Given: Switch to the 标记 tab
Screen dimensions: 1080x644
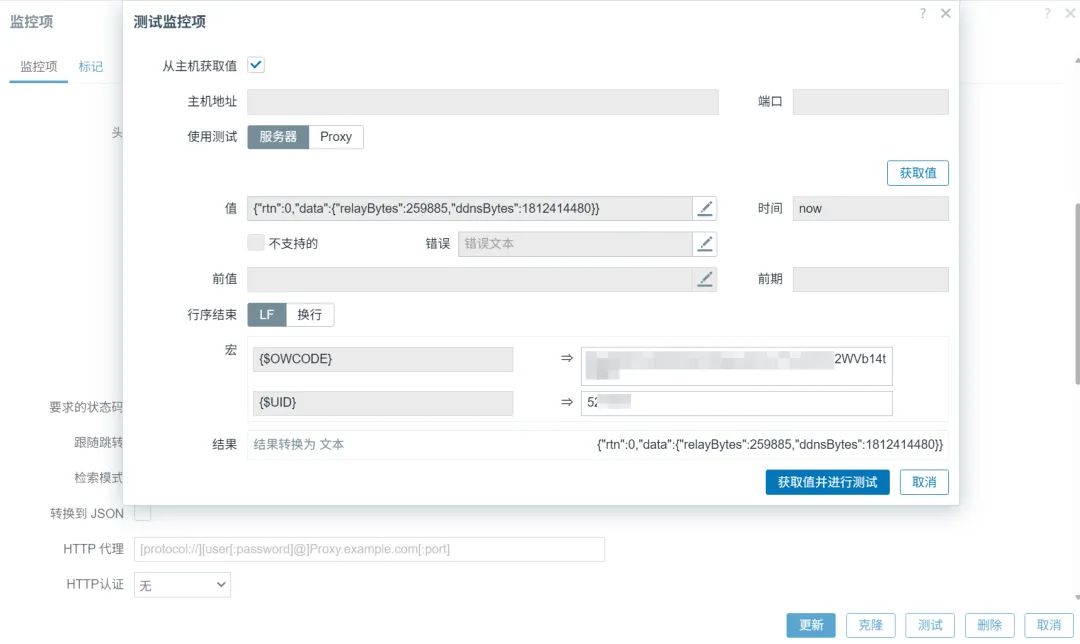Looking at the screenshot, I should pos(90,67).
